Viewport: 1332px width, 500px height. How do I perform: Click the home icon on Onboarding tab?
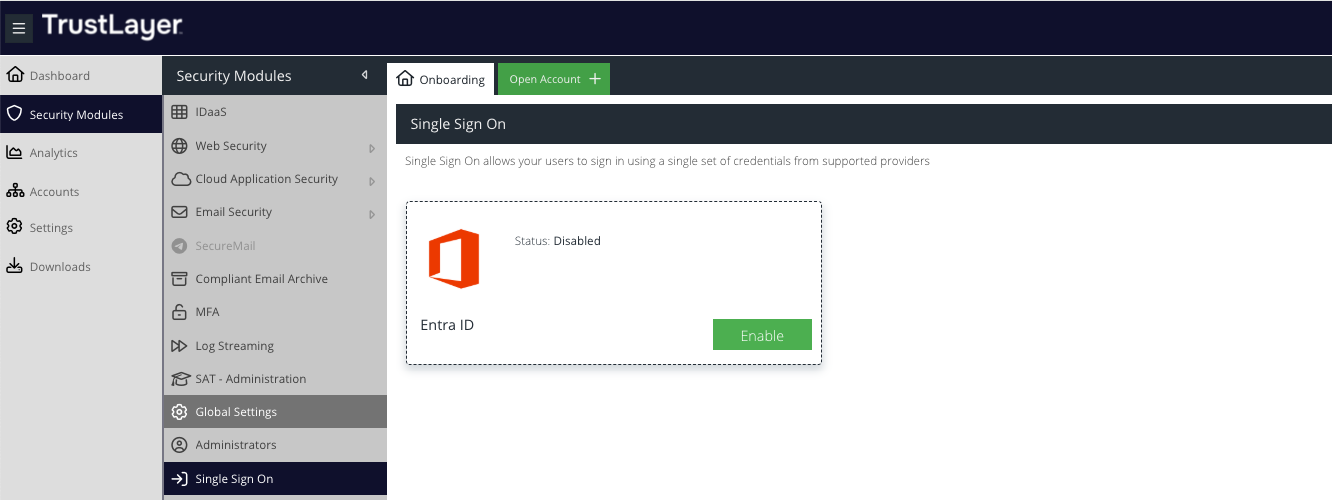tap(405, 79)
